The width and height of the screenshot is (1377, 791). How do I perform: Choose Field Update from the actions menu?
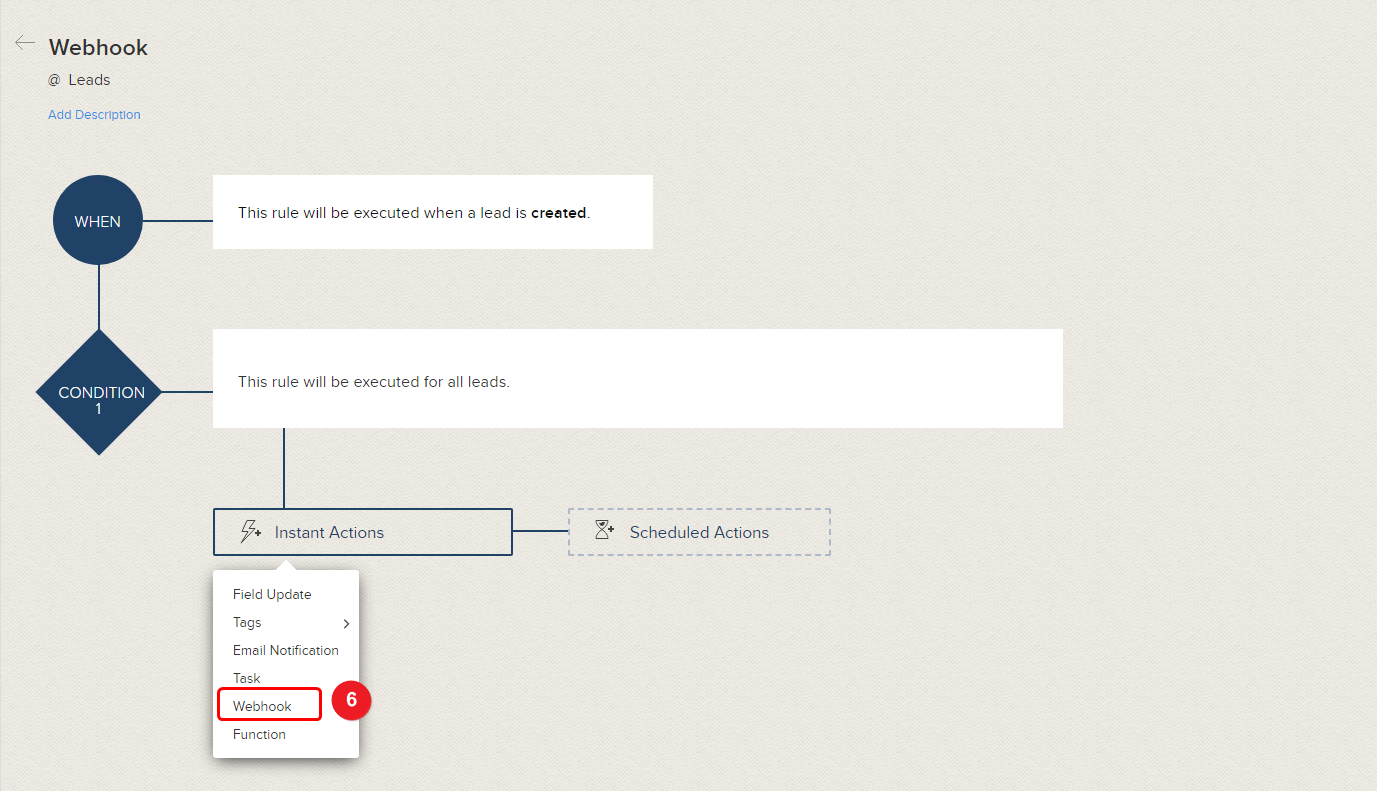[272, 594]
